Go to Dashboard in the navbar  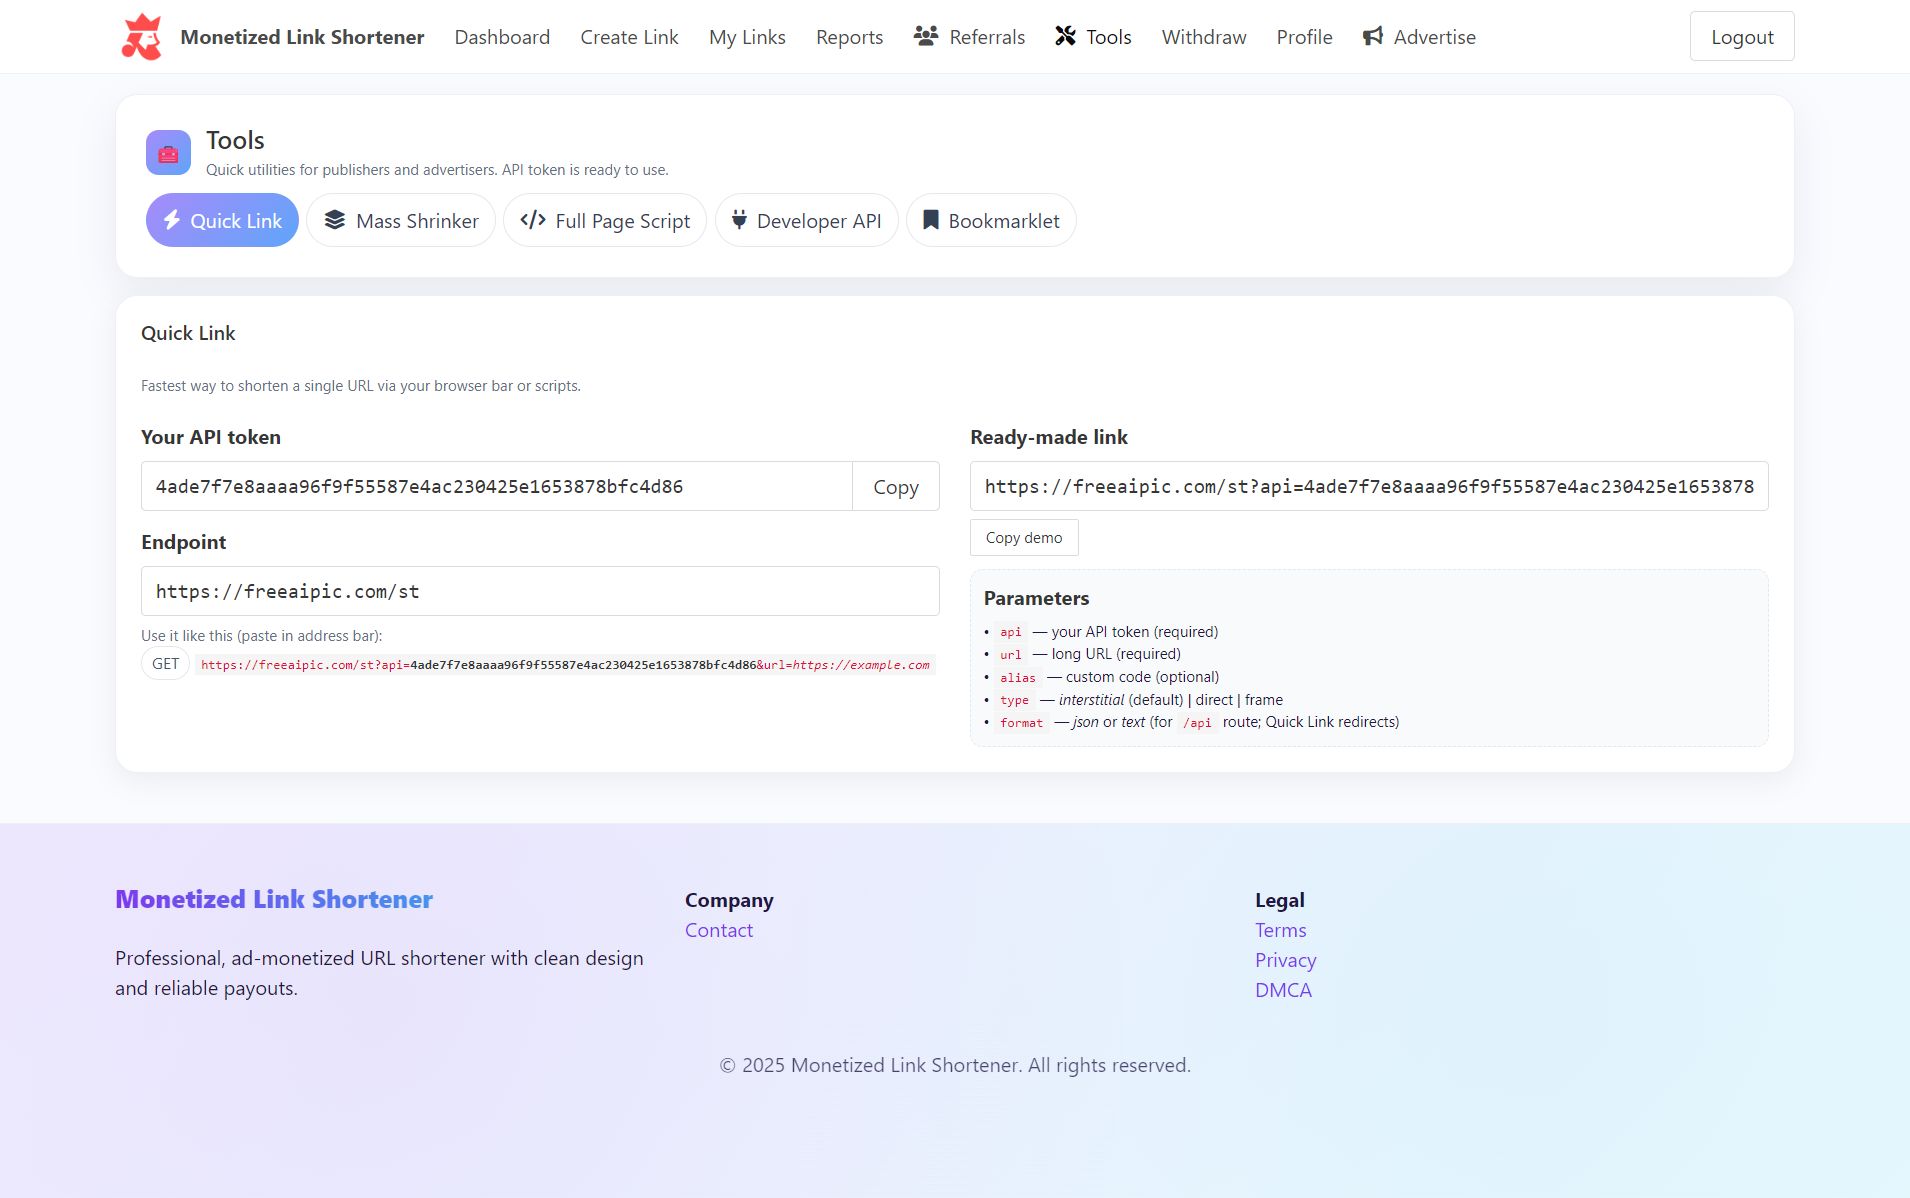point(502,37)
